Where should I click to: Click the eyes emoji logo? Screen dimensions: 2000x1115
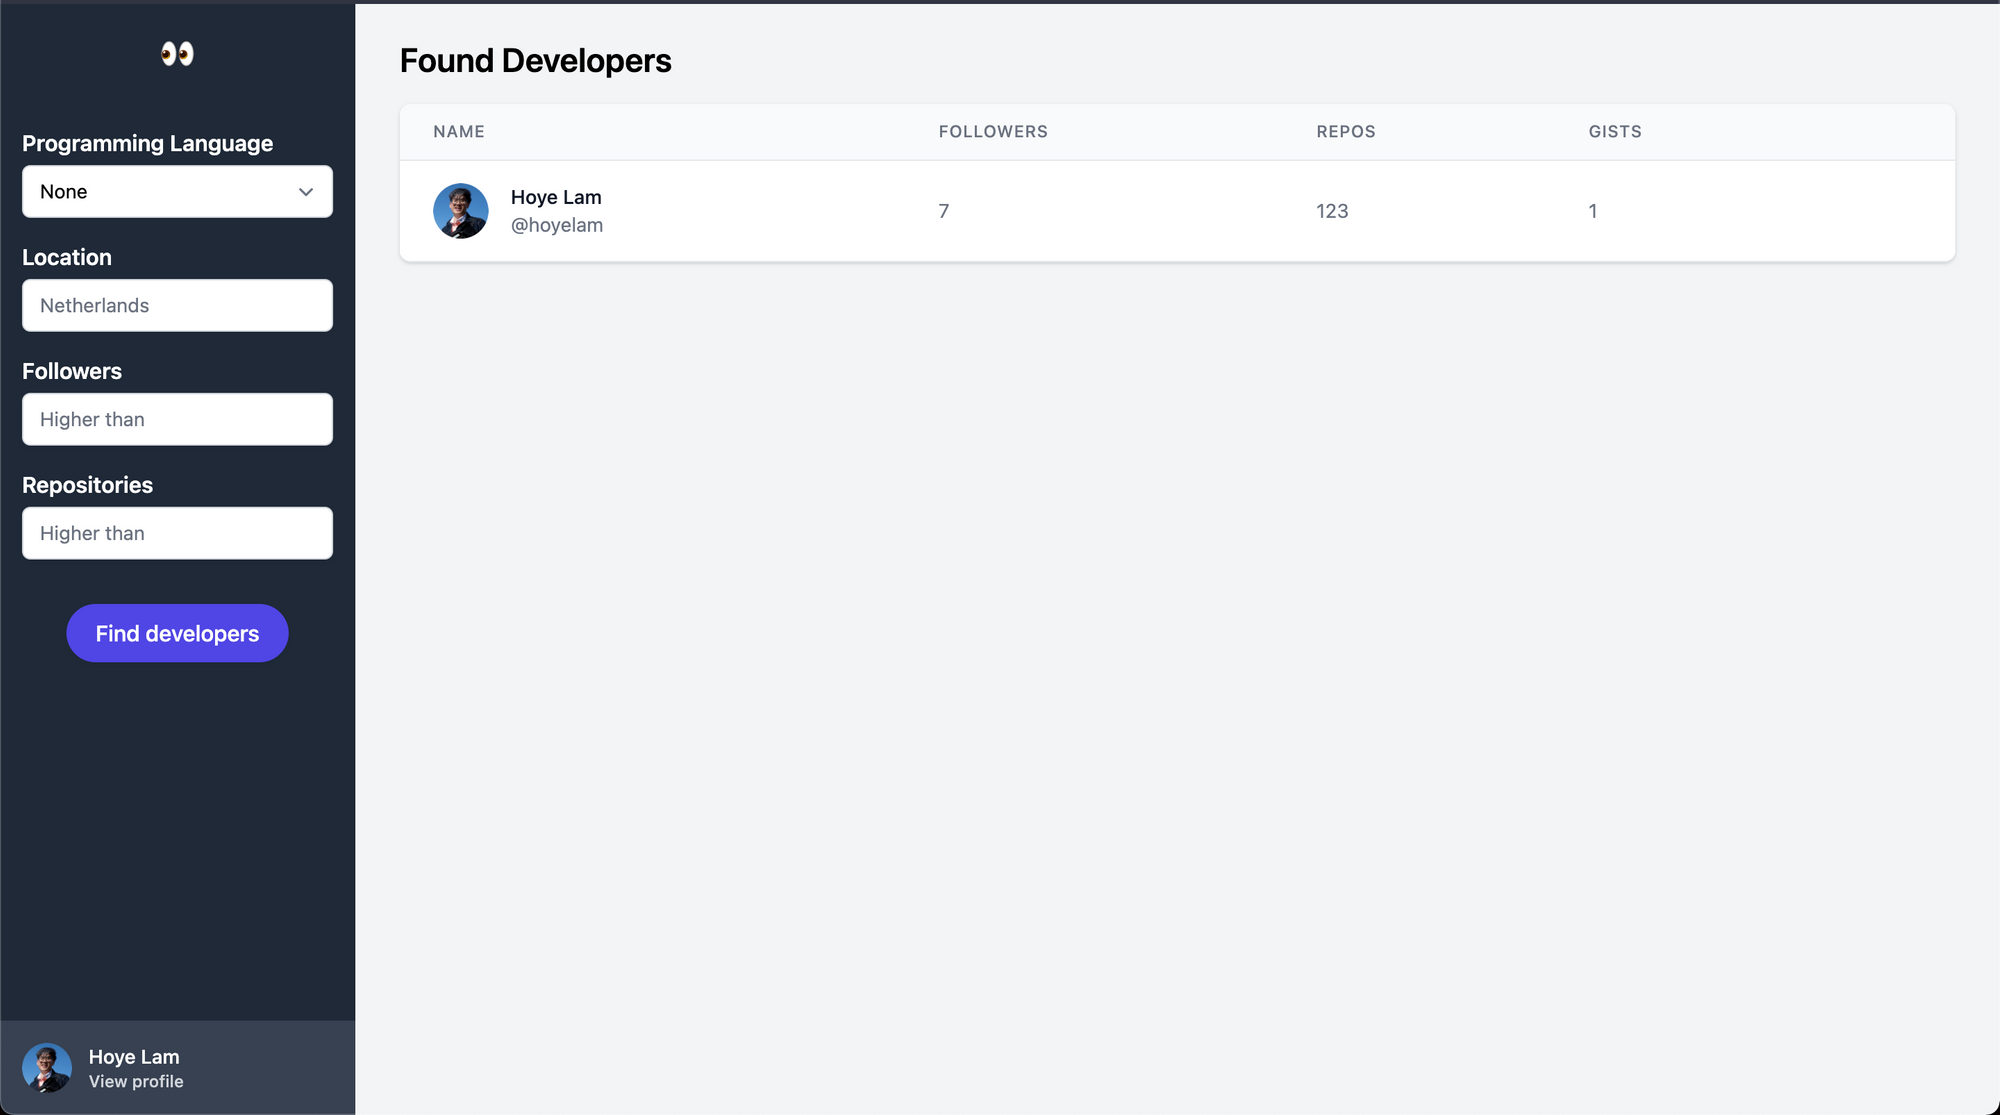(177, 54)
